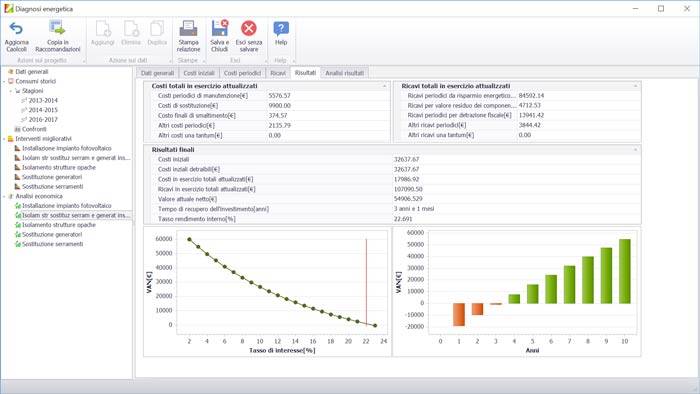The height and width of the screenshot is (394, 700).
Task: Click the year 10 green bar
Action: (625, 271)
